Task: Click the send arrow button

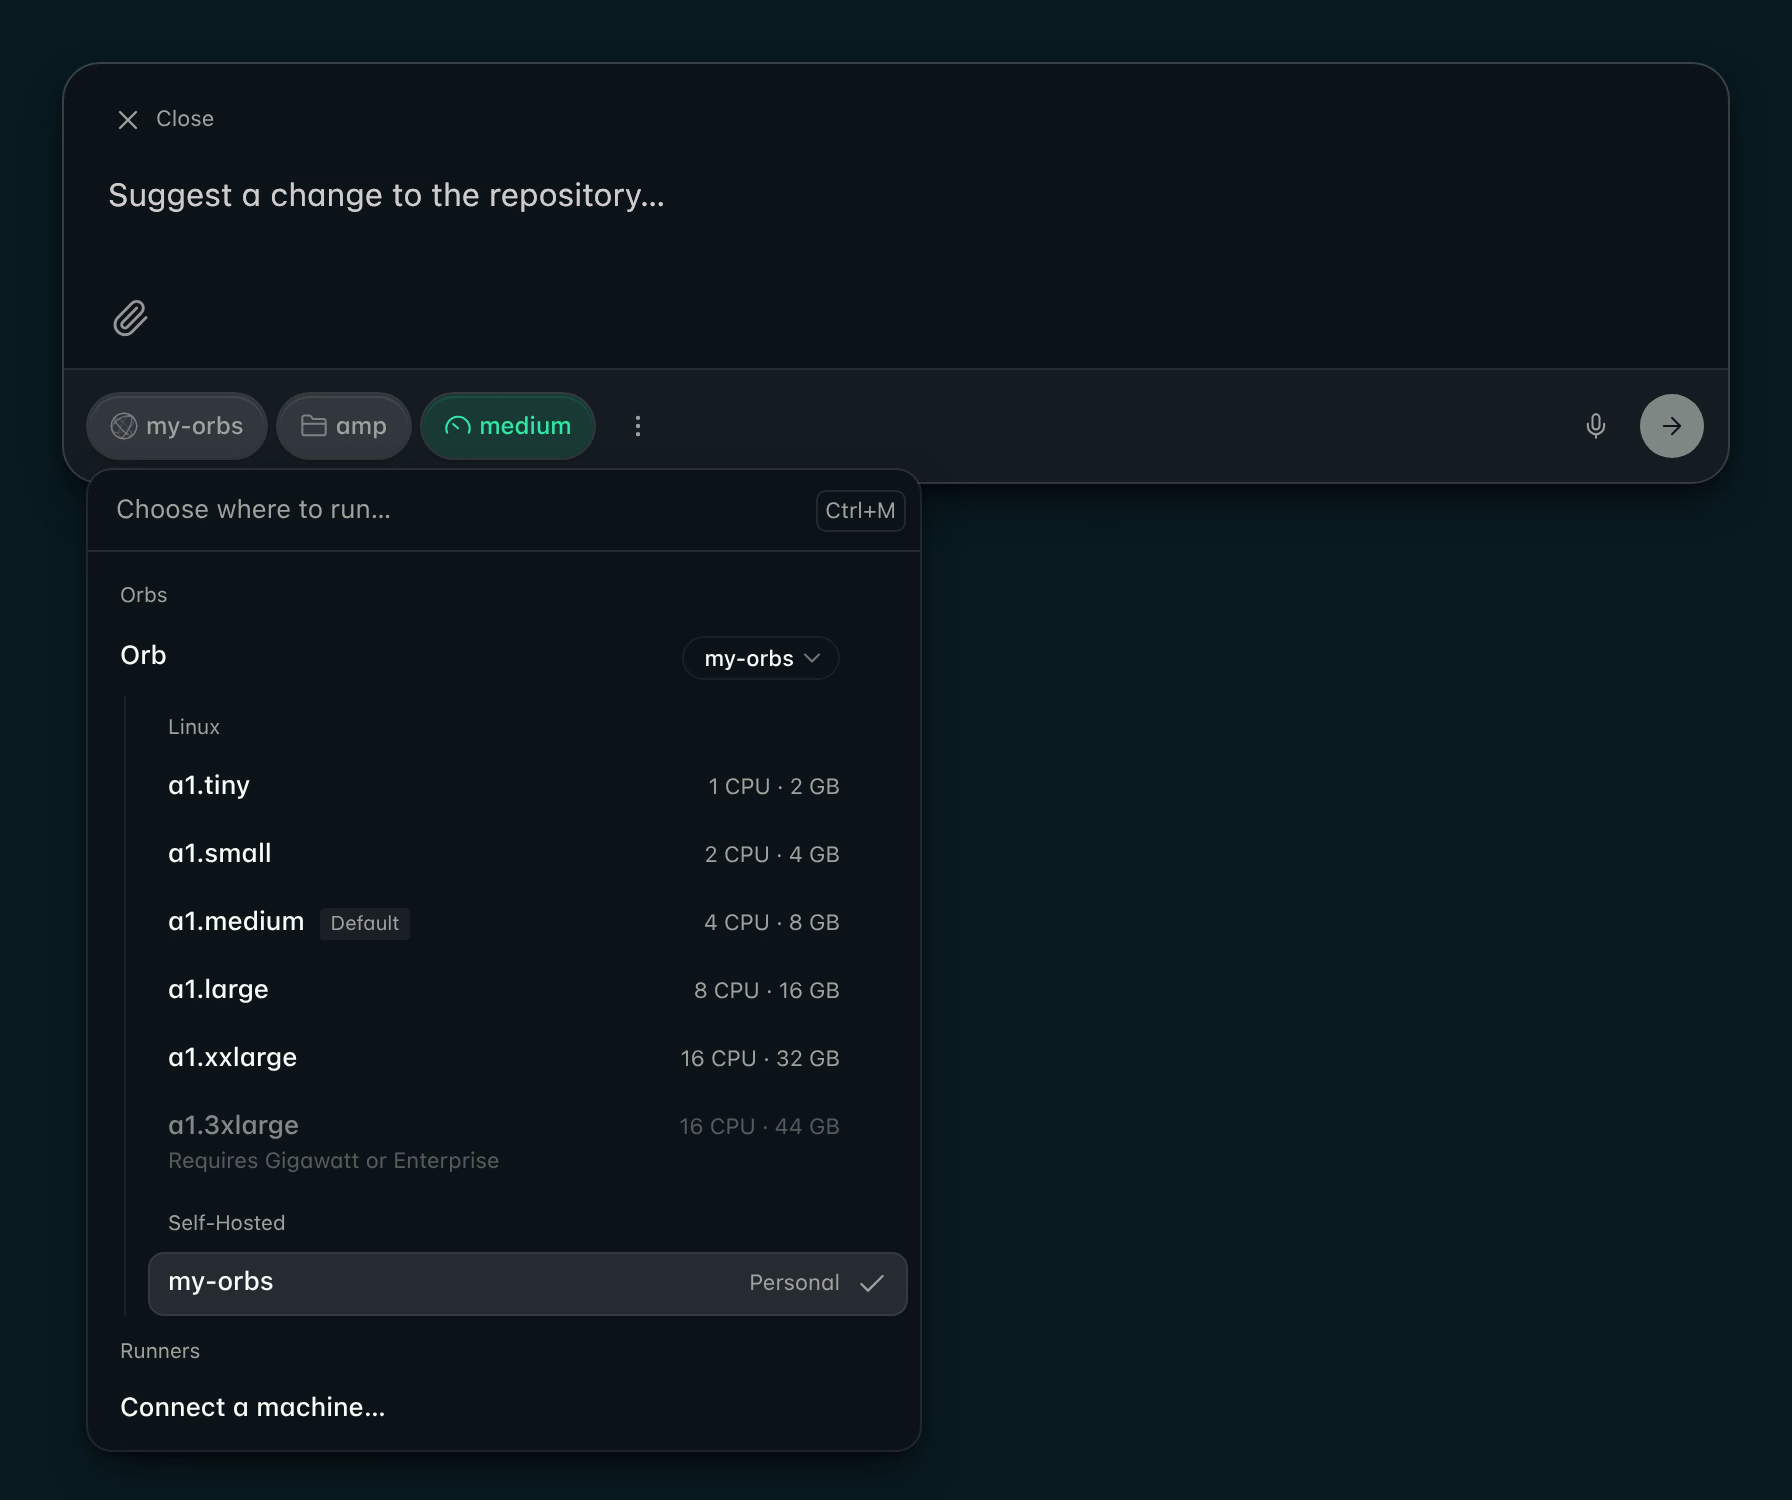Action: point(1672,426)
